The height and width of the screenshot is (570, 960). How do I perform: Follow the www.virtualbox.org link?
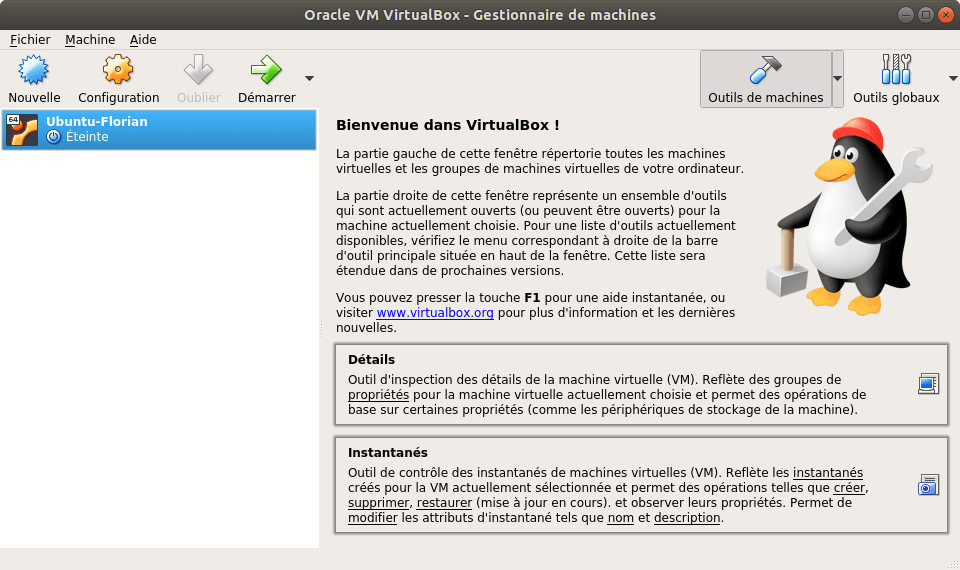[x=435, y=313]
